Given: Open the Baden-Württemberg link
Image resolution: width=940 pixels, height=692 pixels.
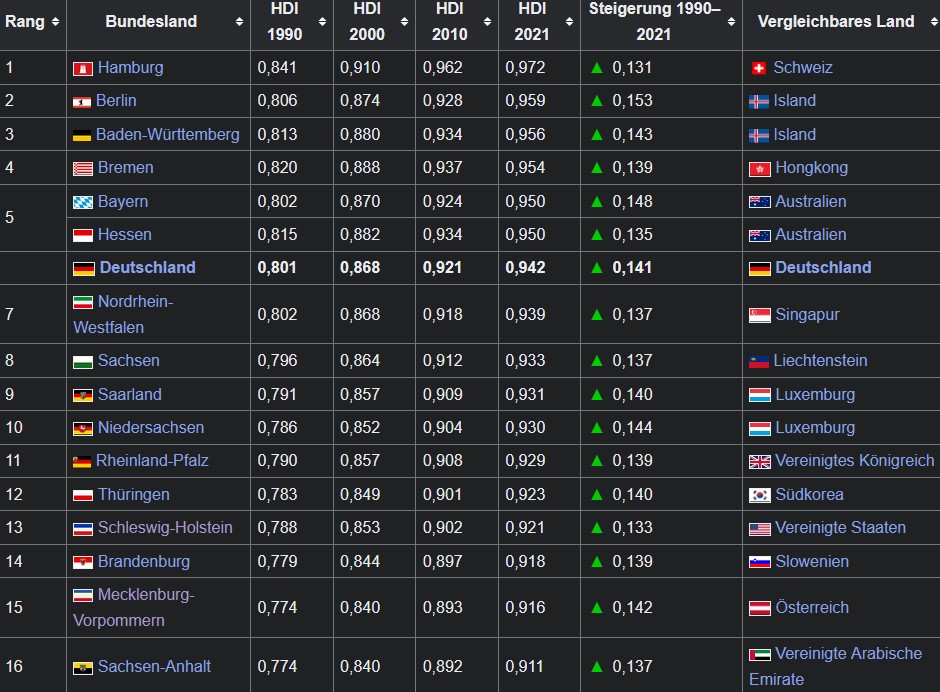Looking at the screenshot, I should coord(167,134).
